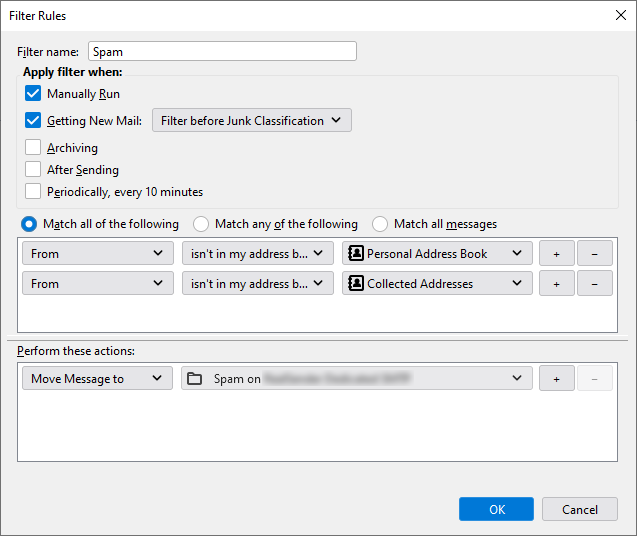
Task: Enable the Archiving checkbox
Action: pyautogui.click(x=34, y=148)
